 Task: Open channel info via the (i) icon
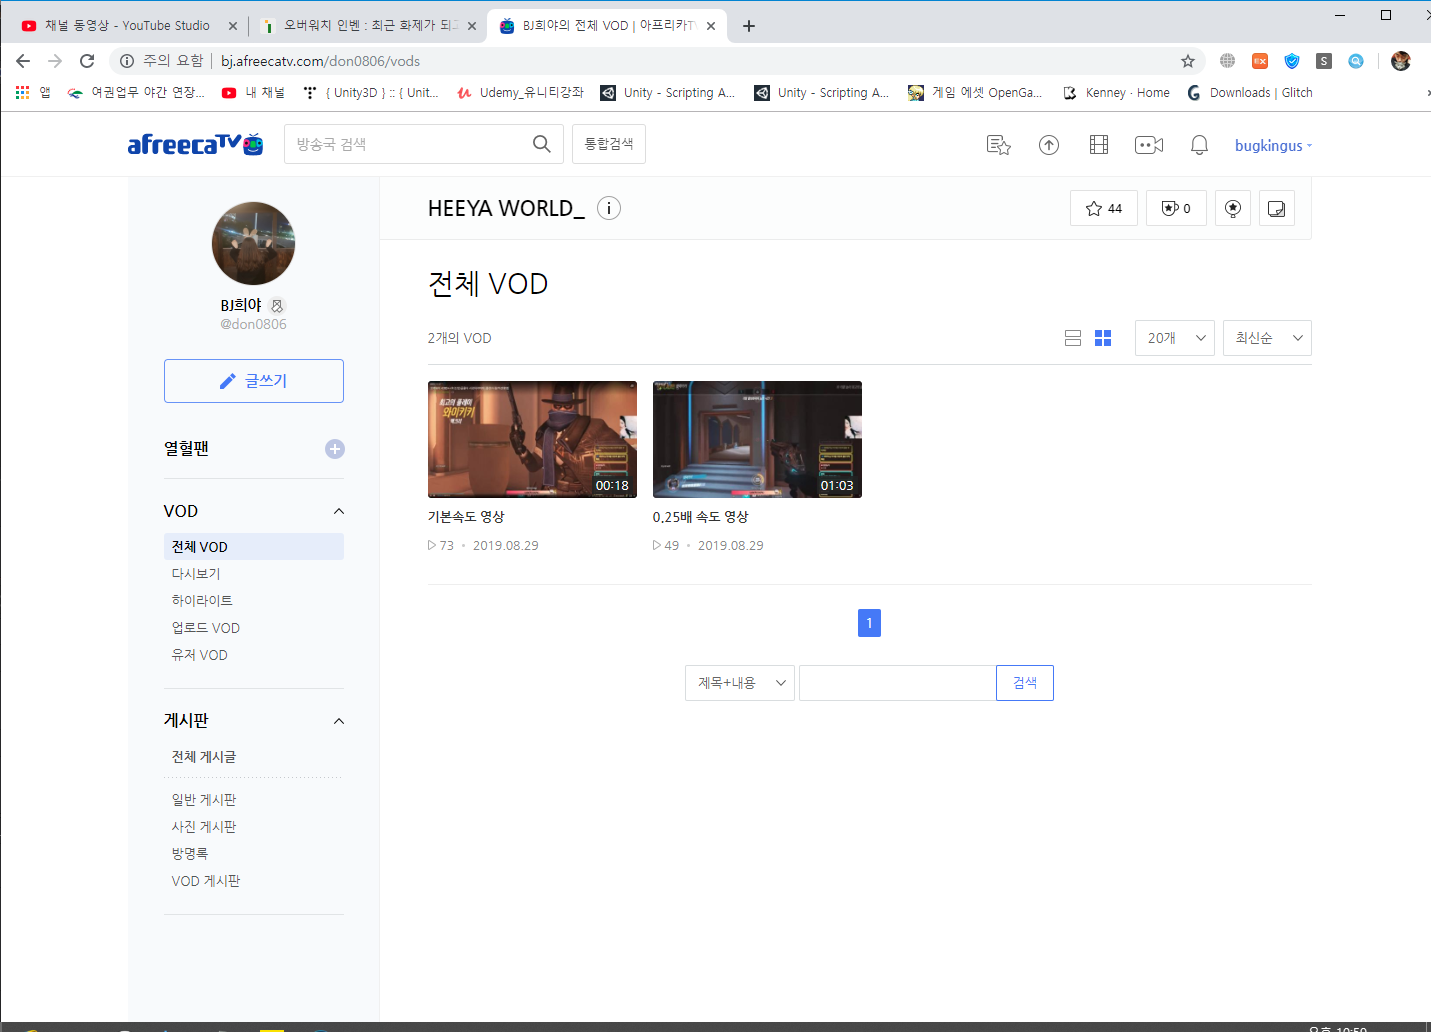click(608, 208)
